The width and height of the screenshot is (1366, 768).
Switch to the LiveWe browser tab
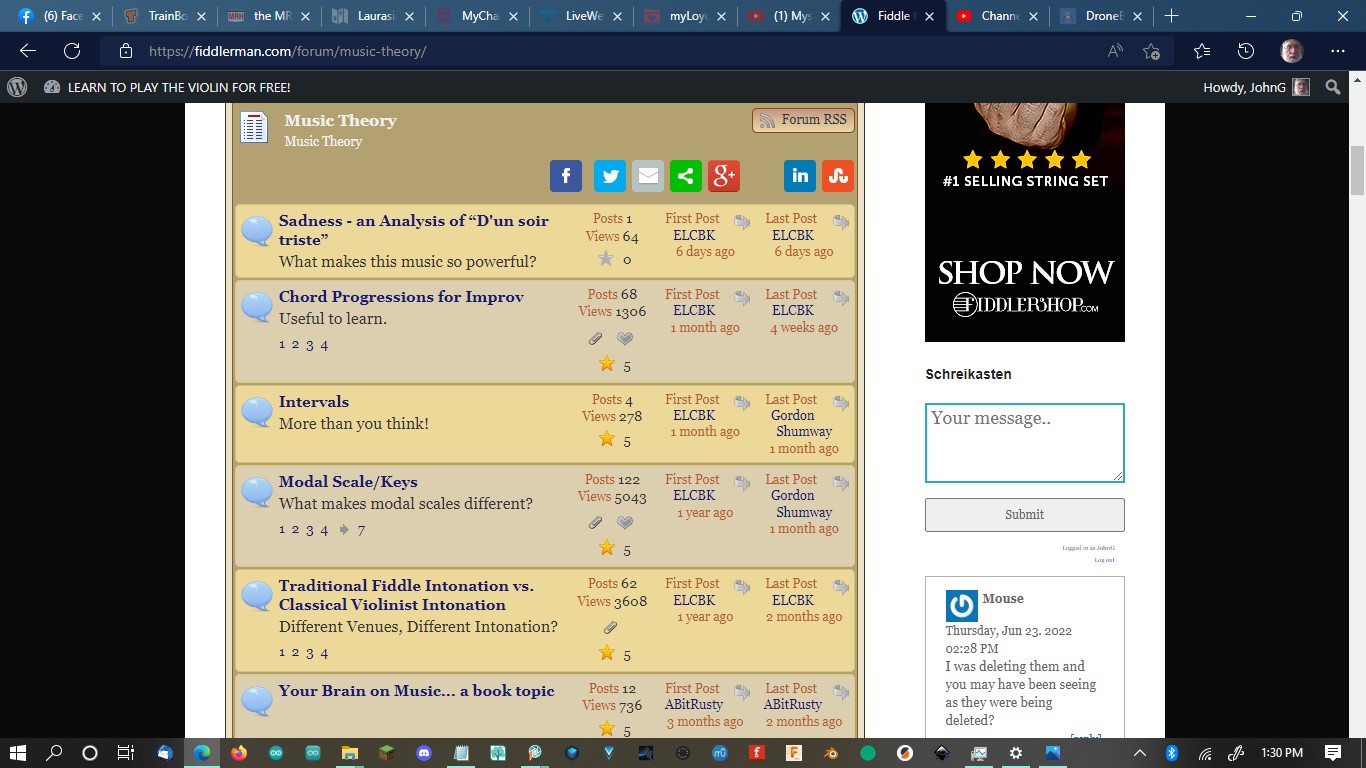[580, 16]
